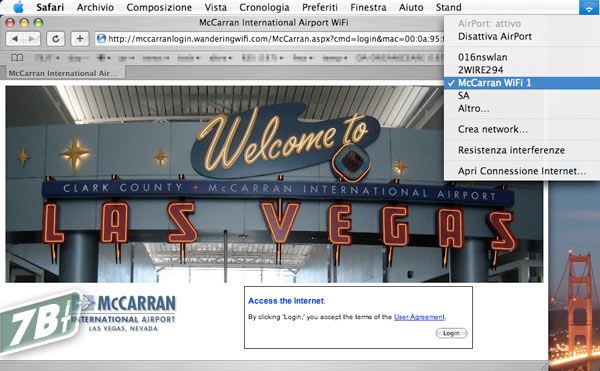The image size is (600, 371).
Task: Select Apri Connessione Internet...
Action: [522, 171]
